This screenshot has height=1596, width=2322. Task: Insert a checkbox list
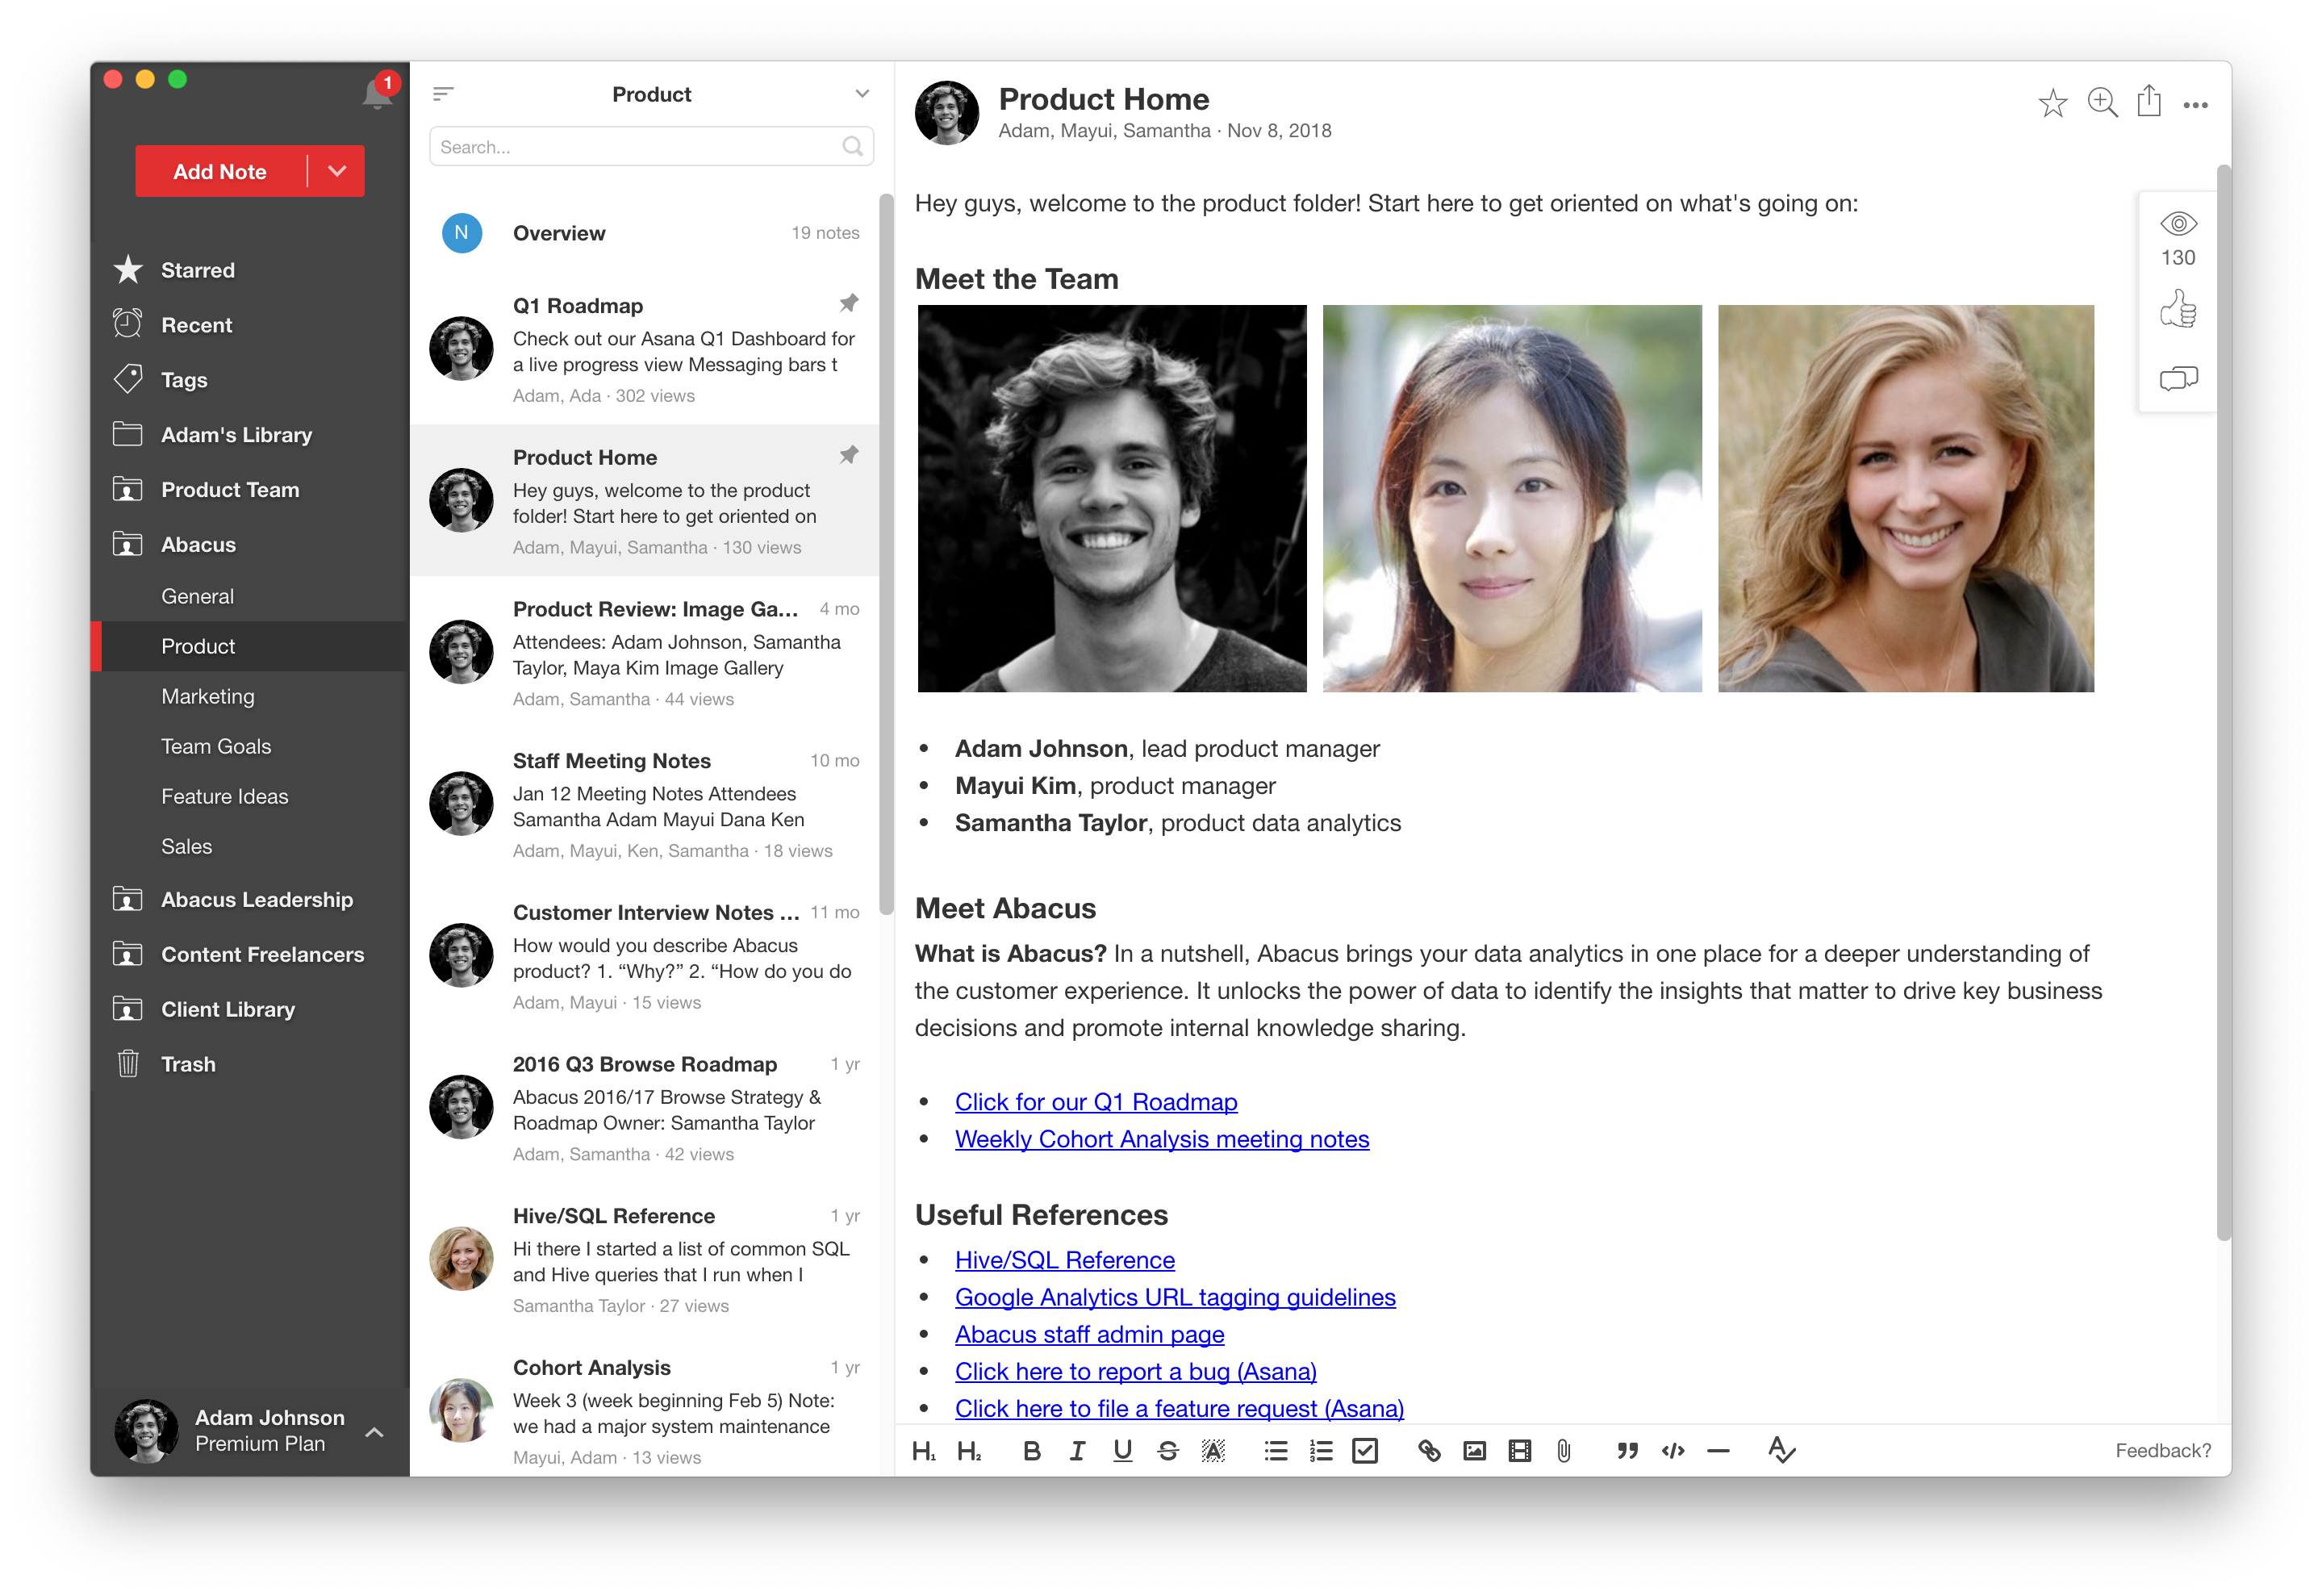pos(1365,1451)
